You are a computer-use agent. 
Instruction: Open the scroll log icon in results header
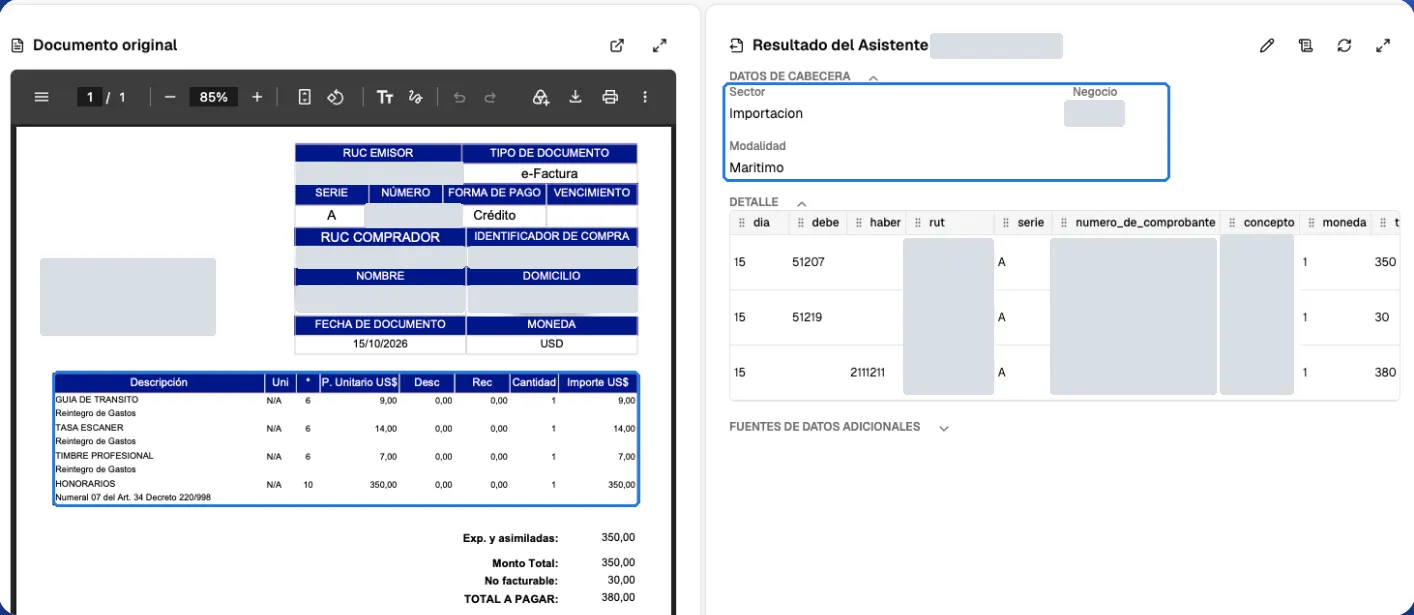[1305, 45]
